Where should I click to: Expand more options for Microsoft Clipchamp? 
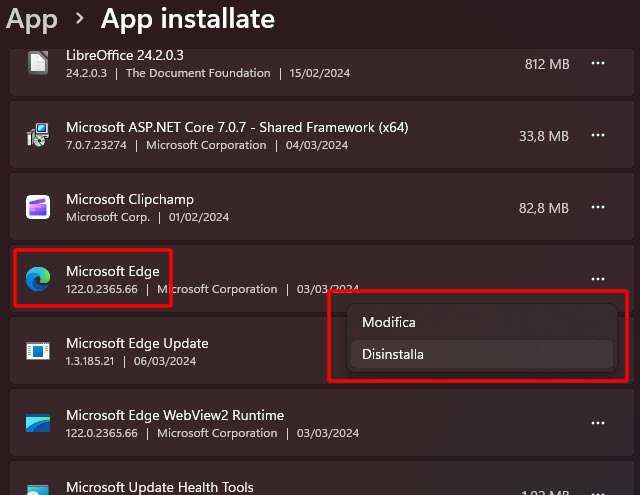[598, 207]
